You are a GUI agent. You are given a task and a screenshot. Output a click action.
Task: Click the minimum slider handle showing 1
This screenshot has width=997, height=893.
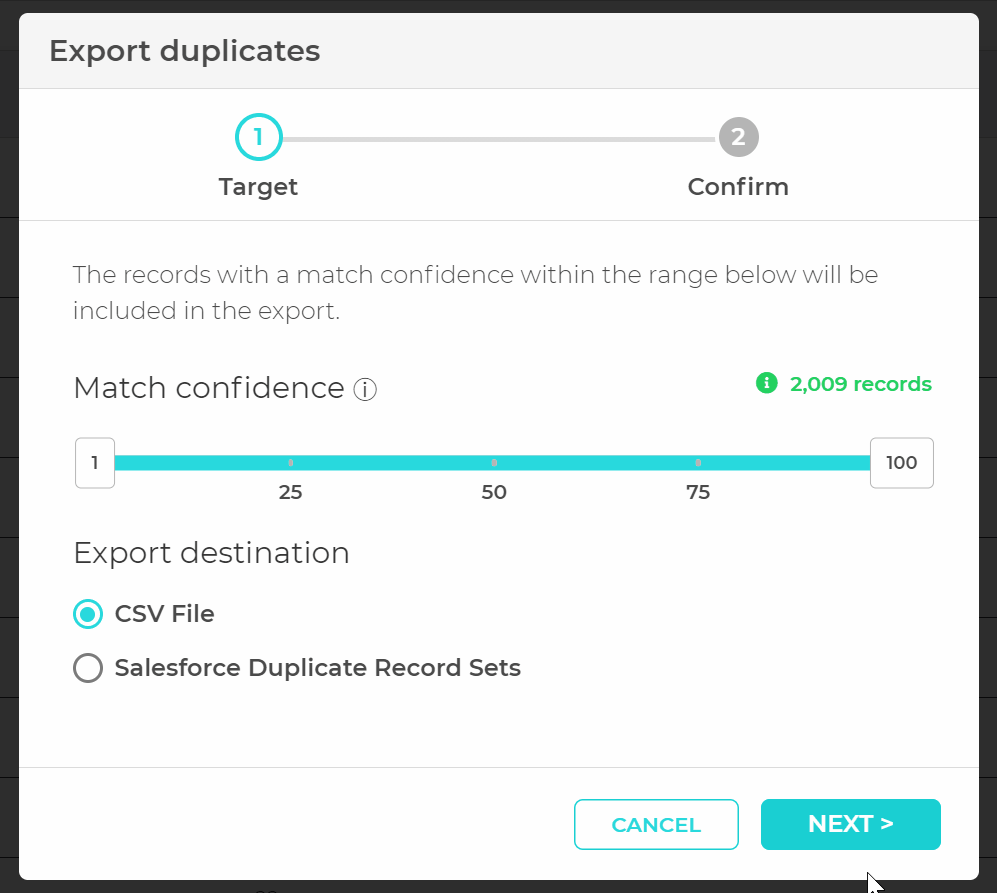click(x=95, y=463)
